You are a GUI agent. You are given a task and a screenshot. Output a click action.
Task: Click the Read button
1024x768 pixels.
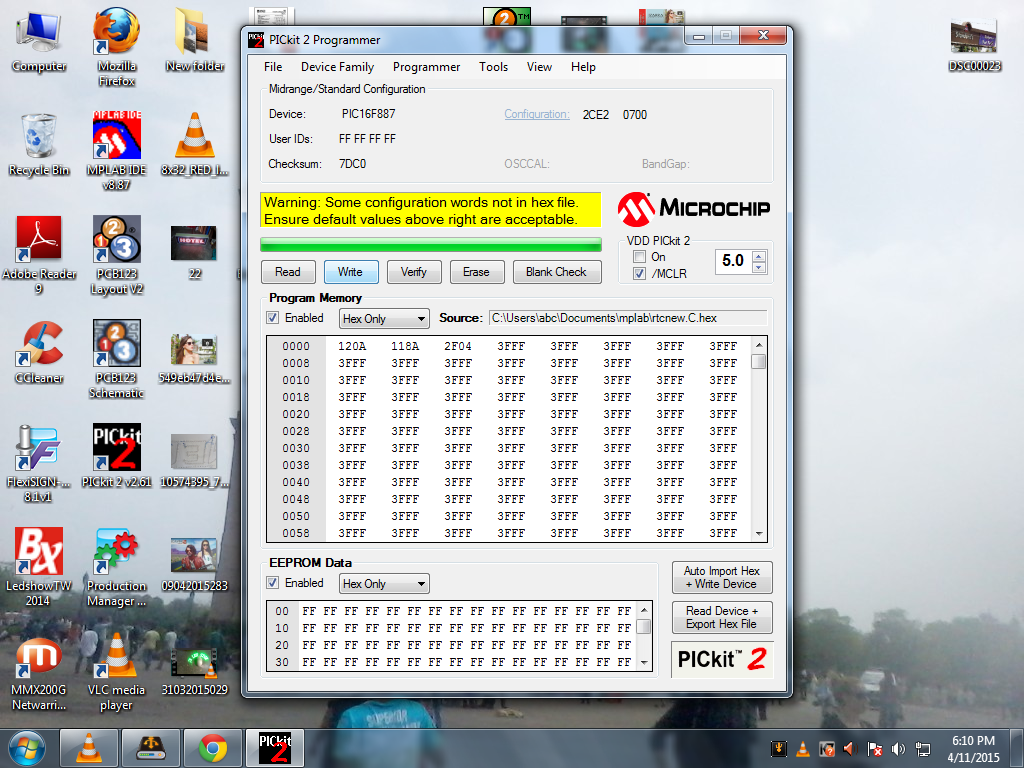[288, 272]
